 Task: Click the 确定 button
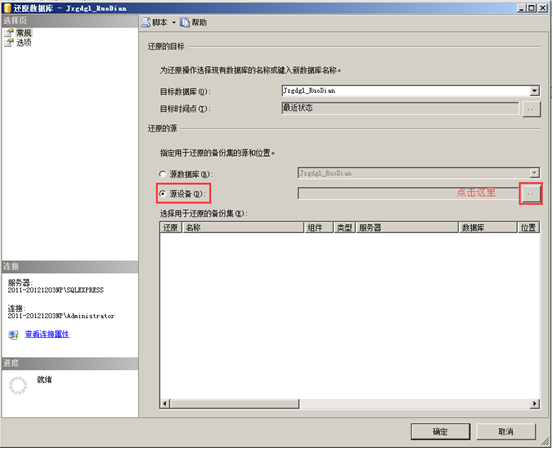(x=440, y=431)
